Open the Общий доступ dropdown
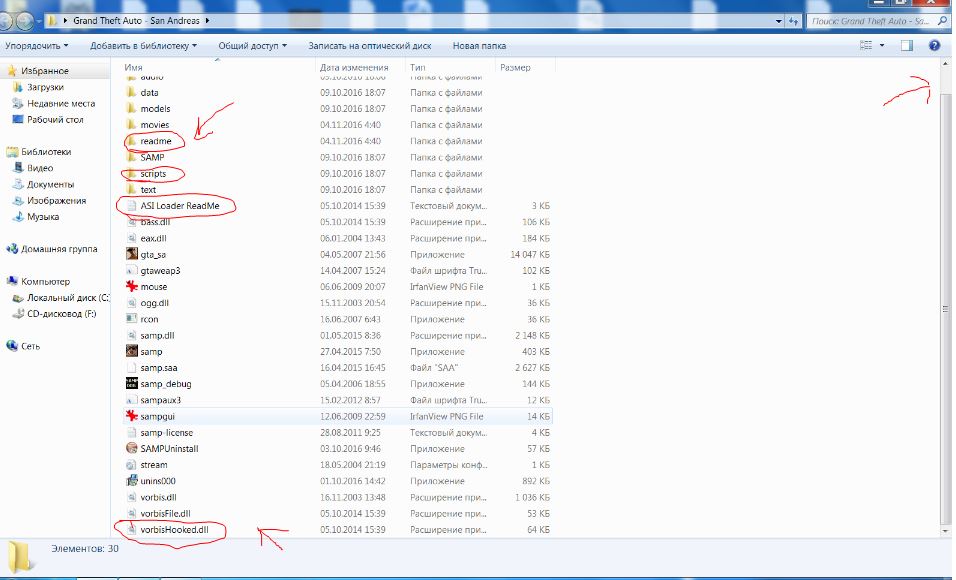Viewport: 956px width, 580px height. tap(252, 46)
